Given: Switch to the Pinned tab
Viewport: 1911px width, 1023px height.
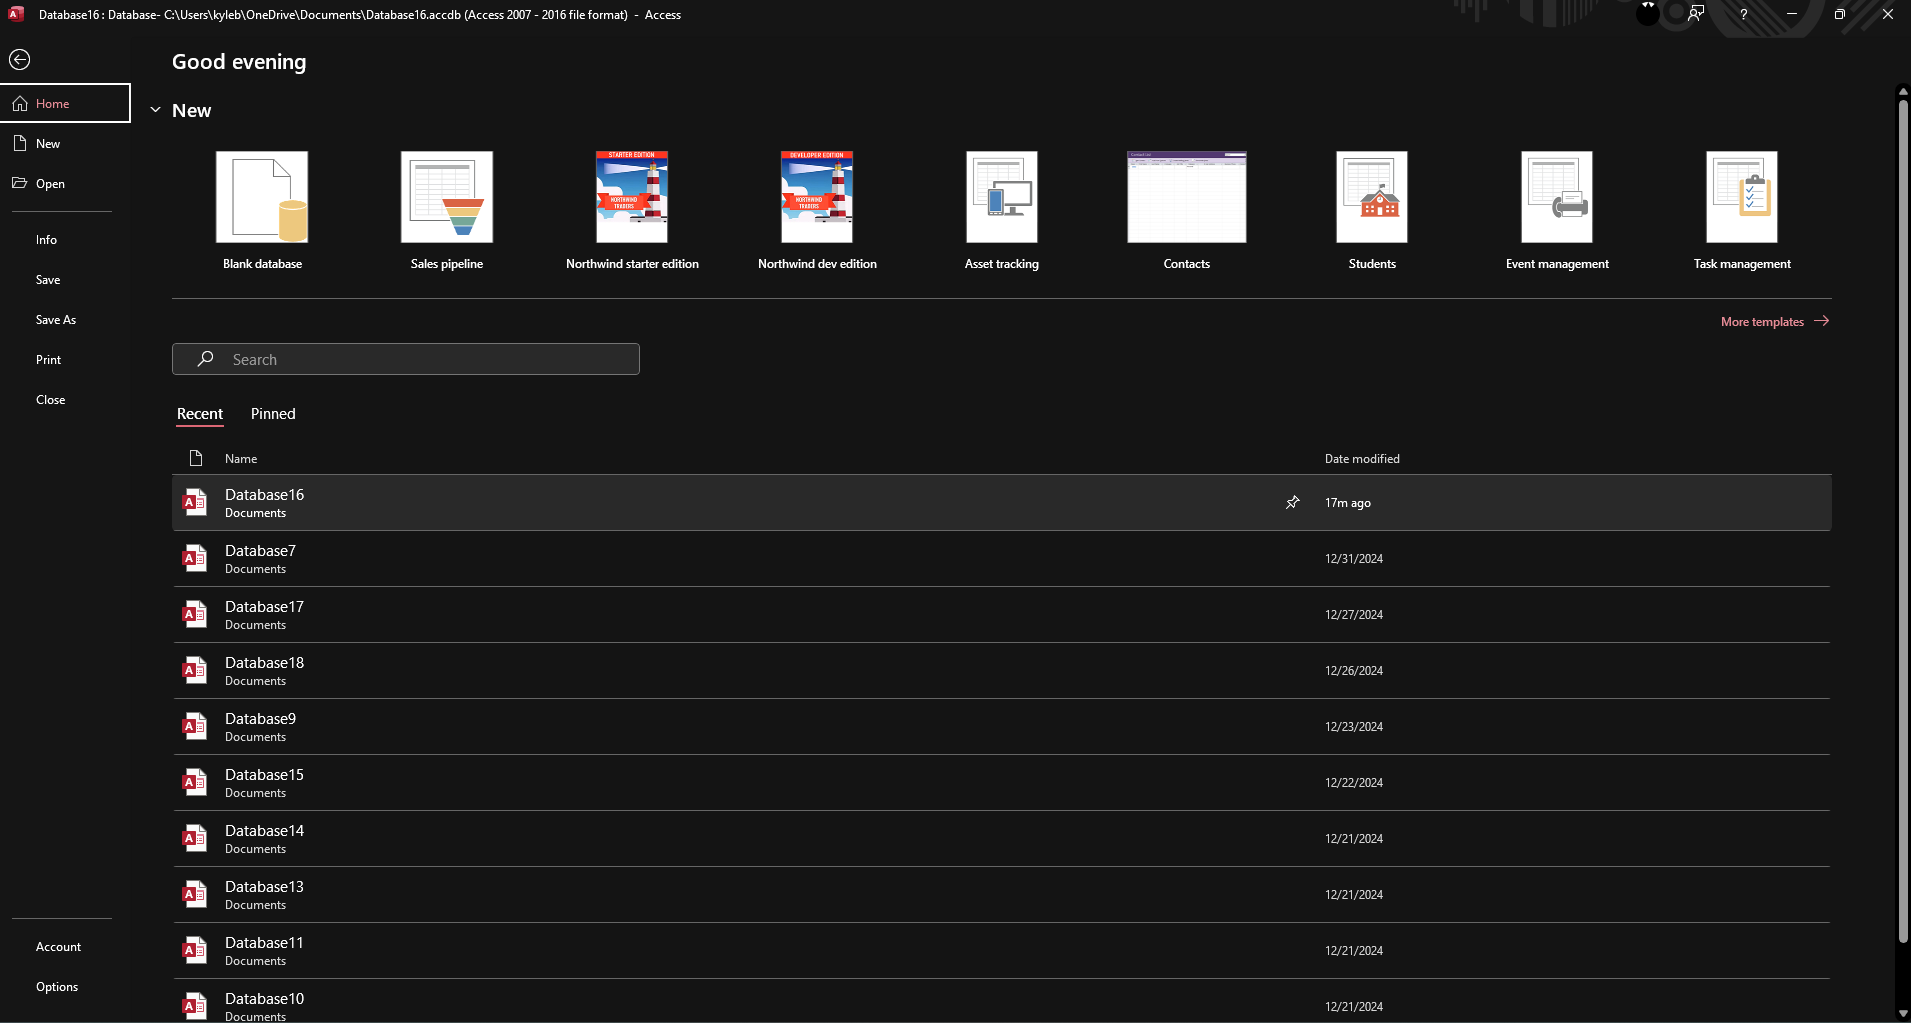Looking at the screenshot, I should (273, 414).
